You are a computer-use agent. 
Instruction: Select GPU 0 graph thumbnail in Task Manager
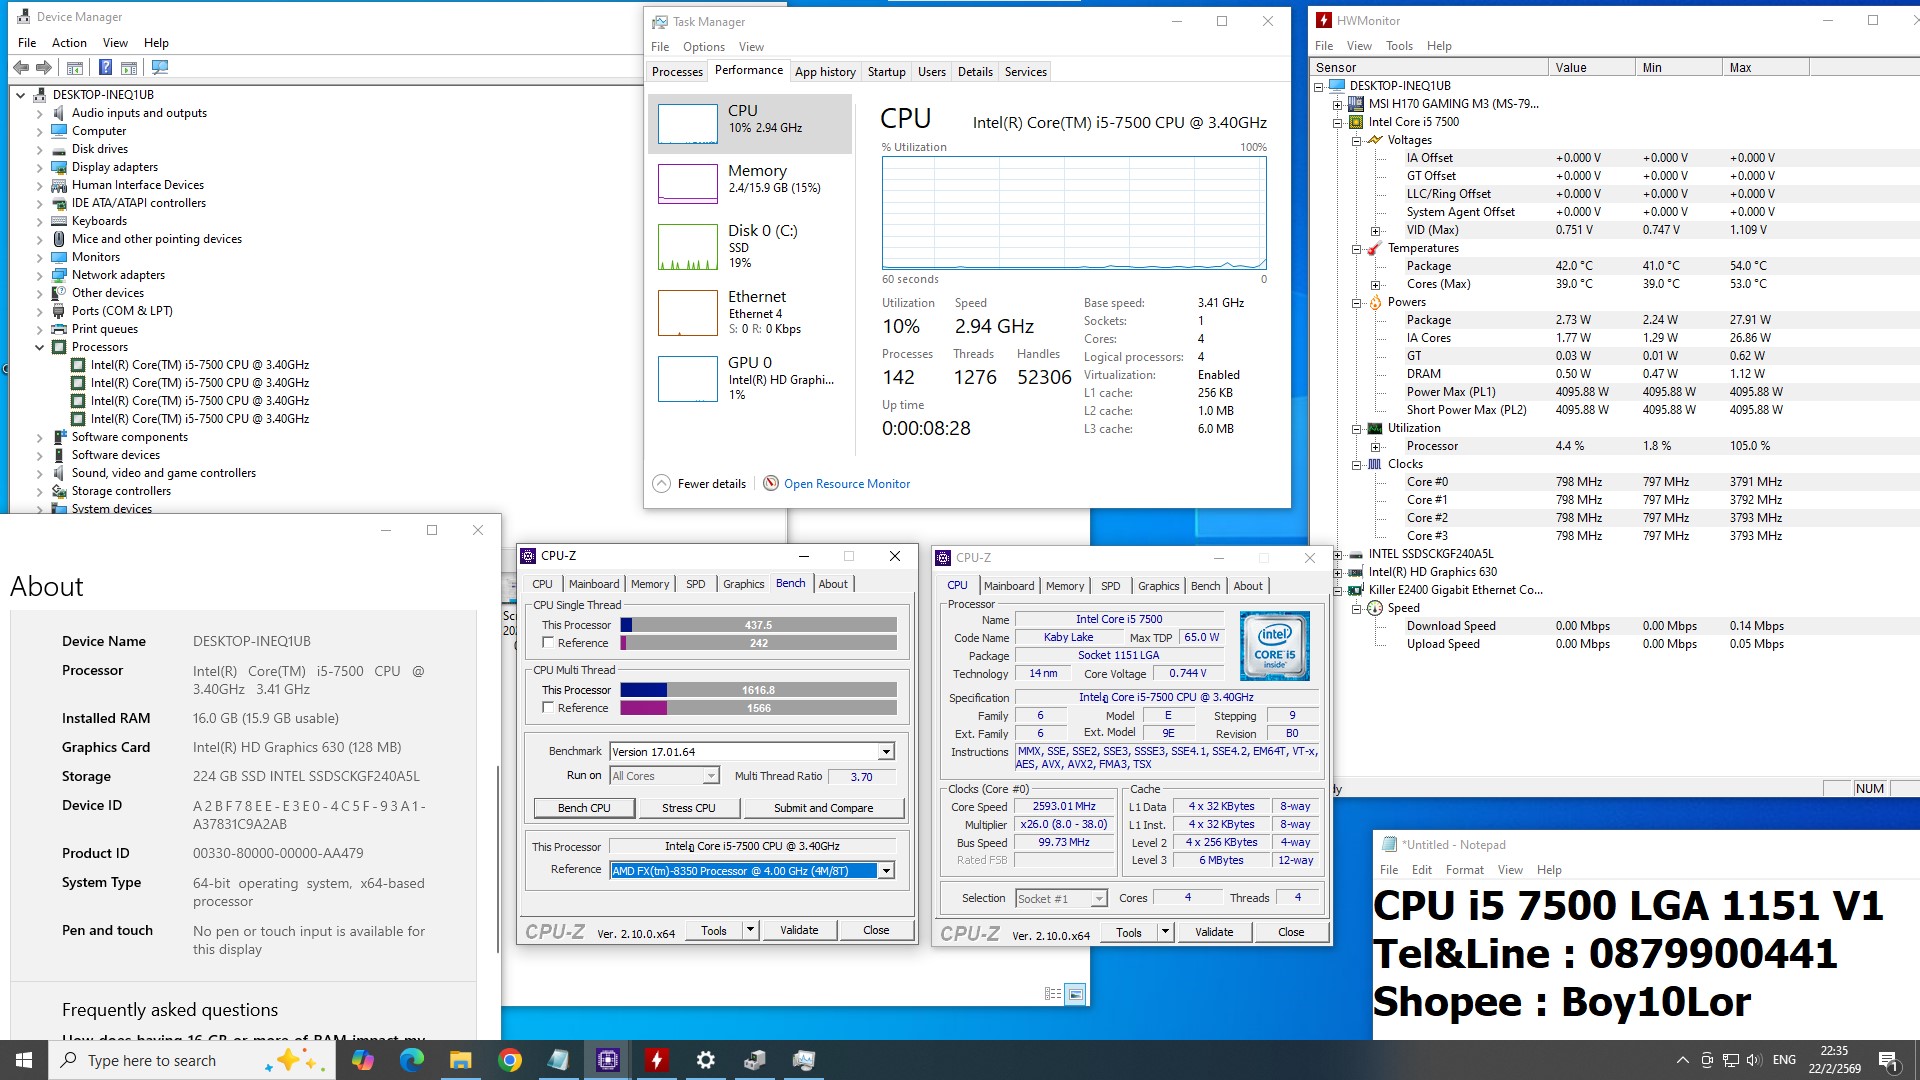687,379
